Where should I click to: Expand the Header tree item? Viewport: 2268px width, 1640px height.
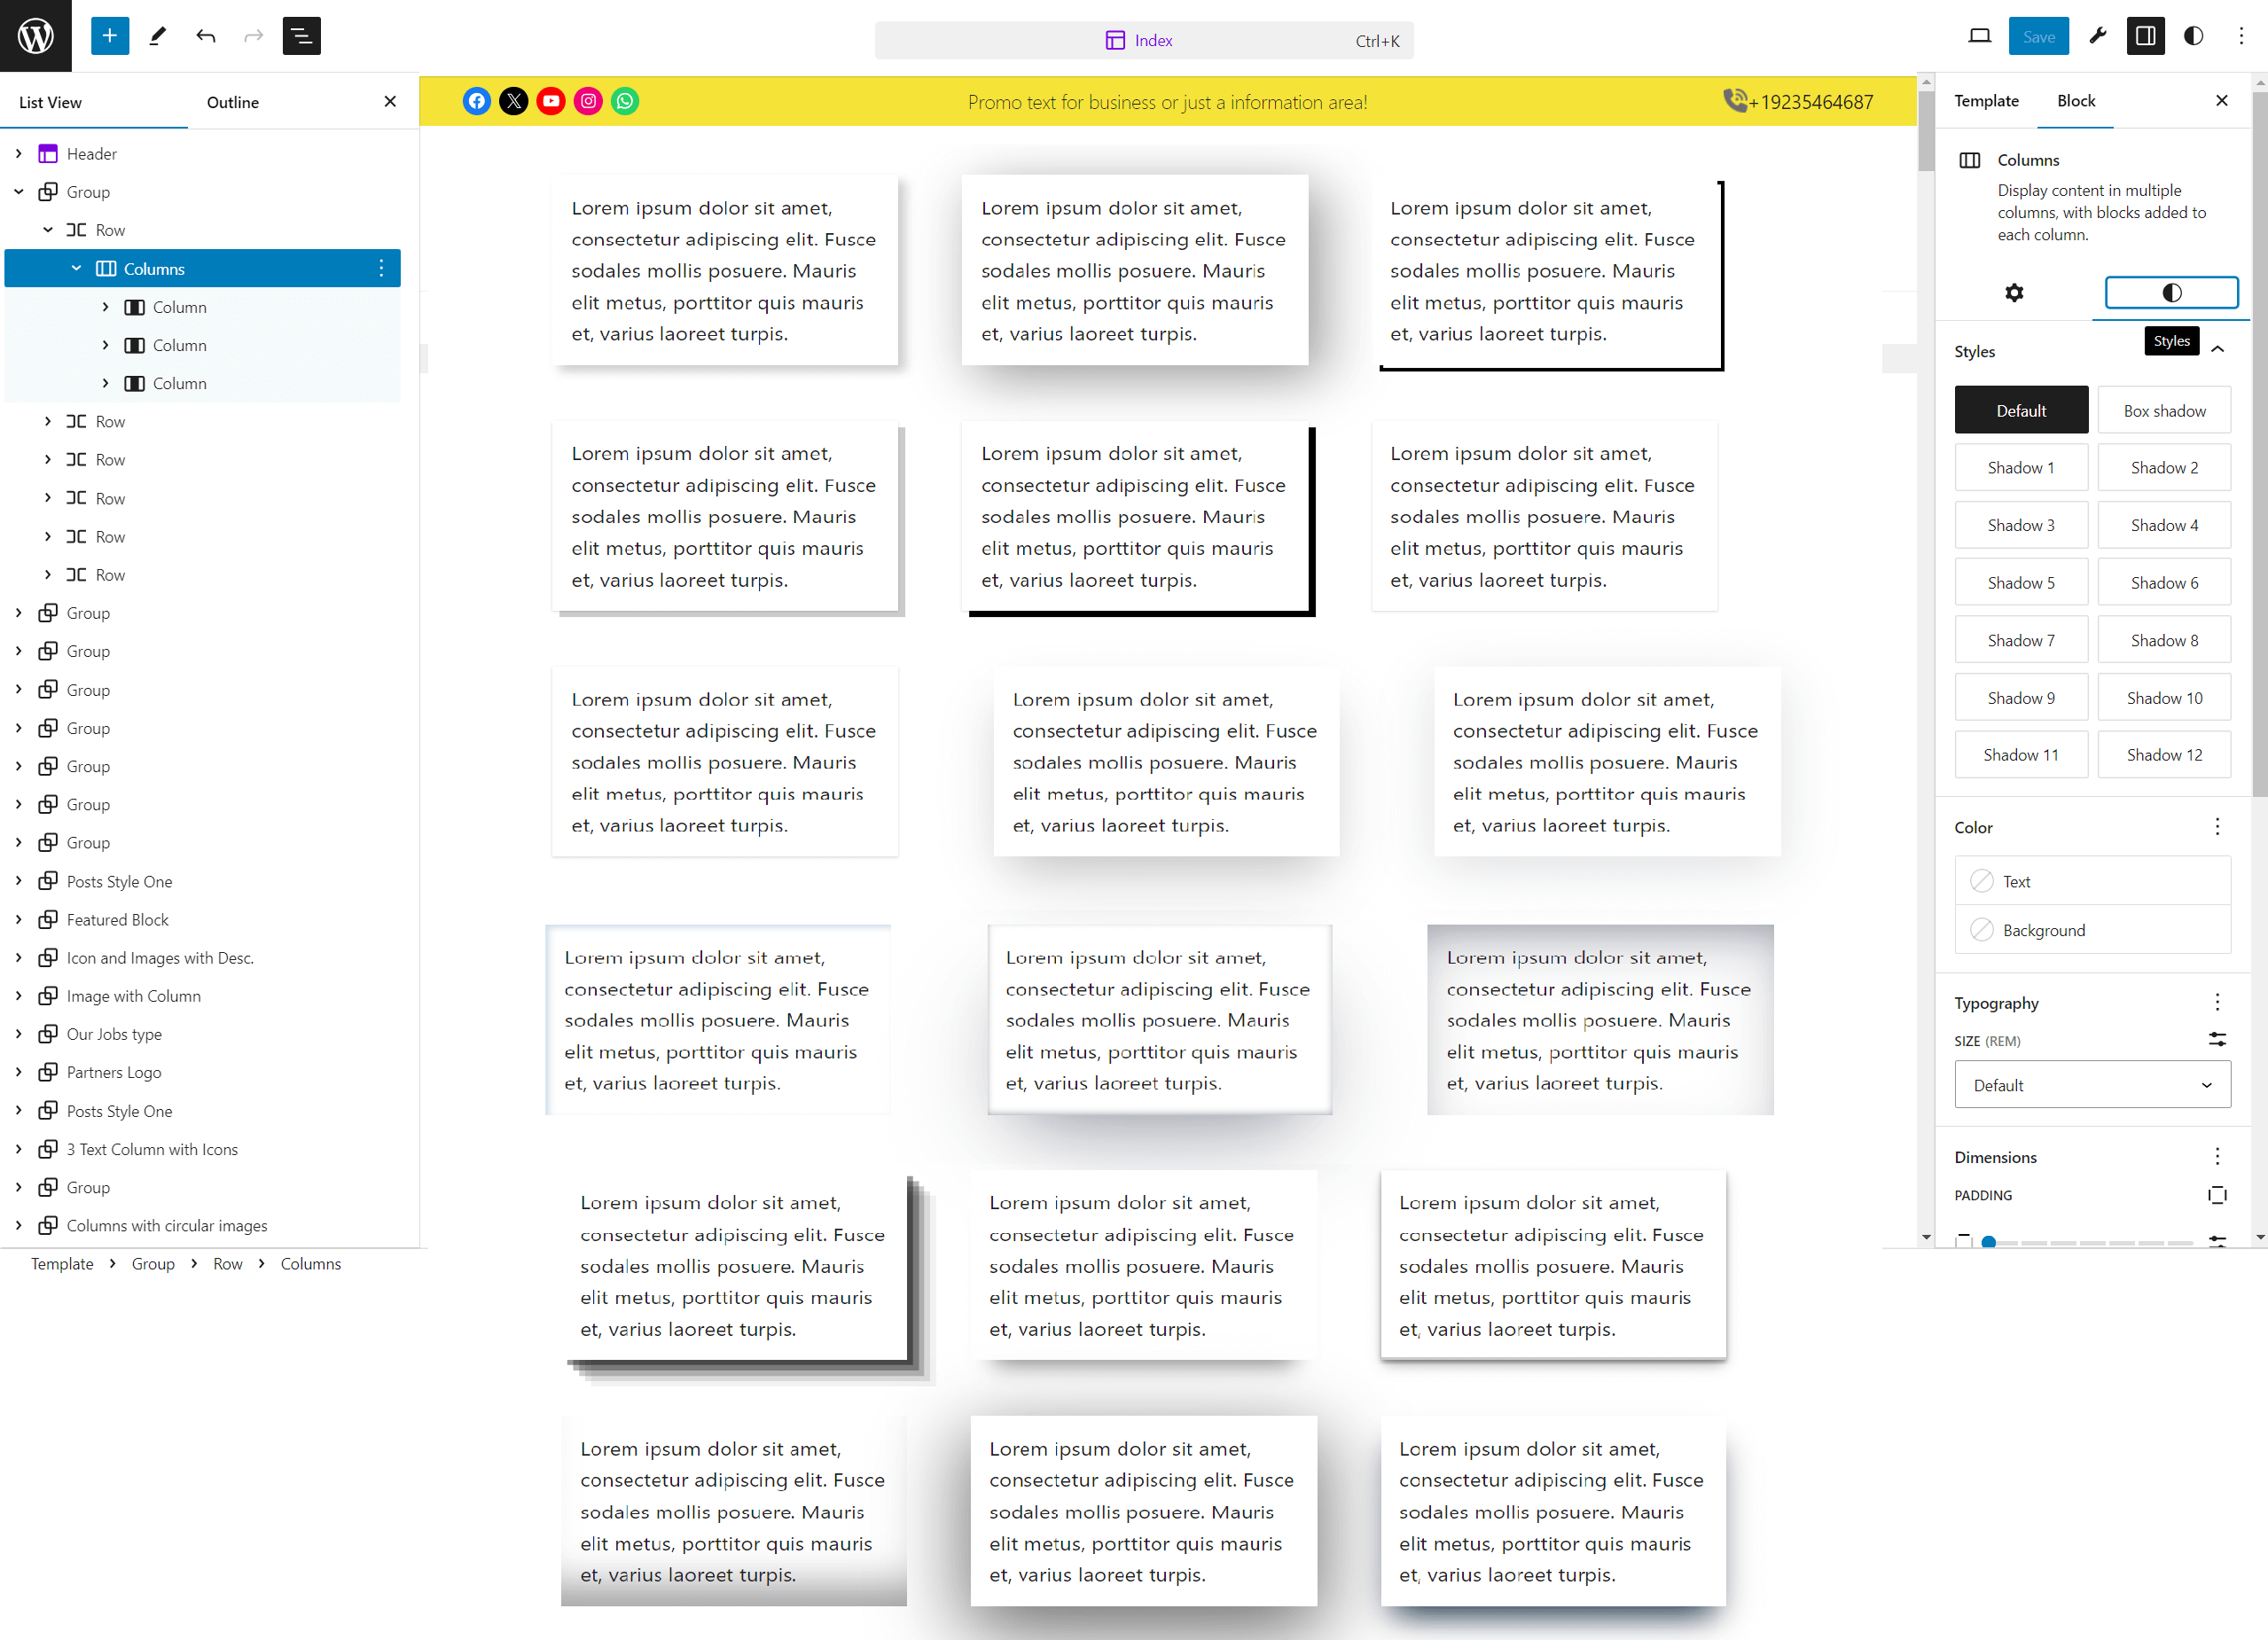(19, 154)
